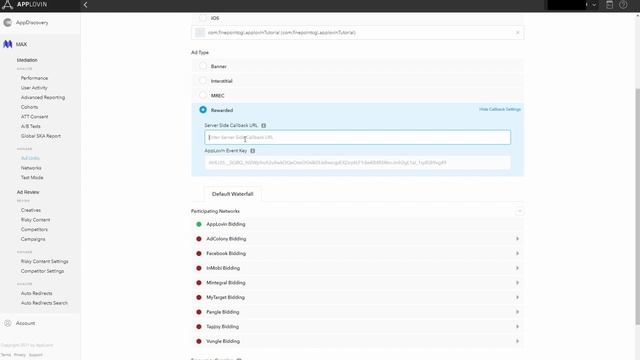The width and height of the screenshot is (640, 360).
Task: Click InMobi Bidding red status dot
Action: tap(199, 268)
